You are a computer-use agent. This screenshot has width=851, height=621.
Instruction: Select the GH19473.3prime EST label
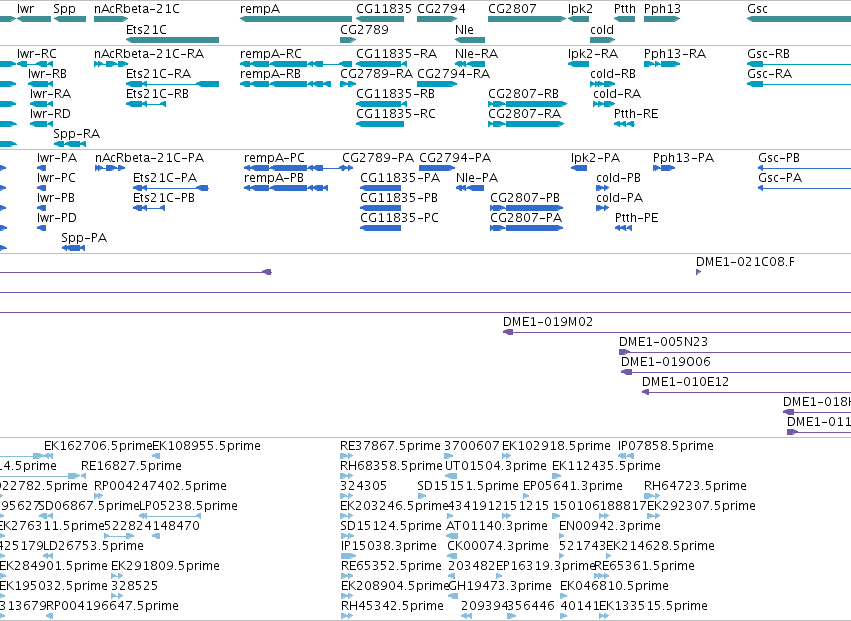click(x=500, y=586)
